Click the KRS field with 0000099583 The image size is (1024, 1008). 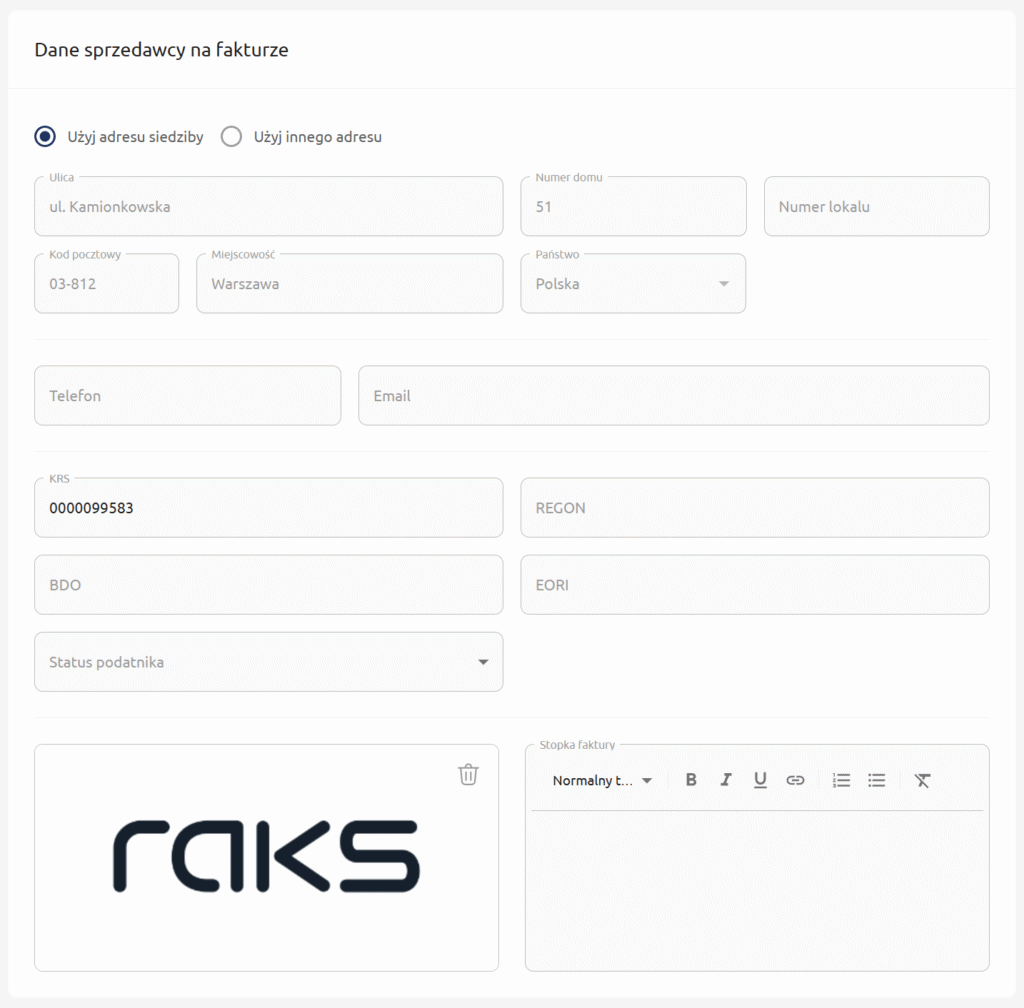(x=268, y=508)
